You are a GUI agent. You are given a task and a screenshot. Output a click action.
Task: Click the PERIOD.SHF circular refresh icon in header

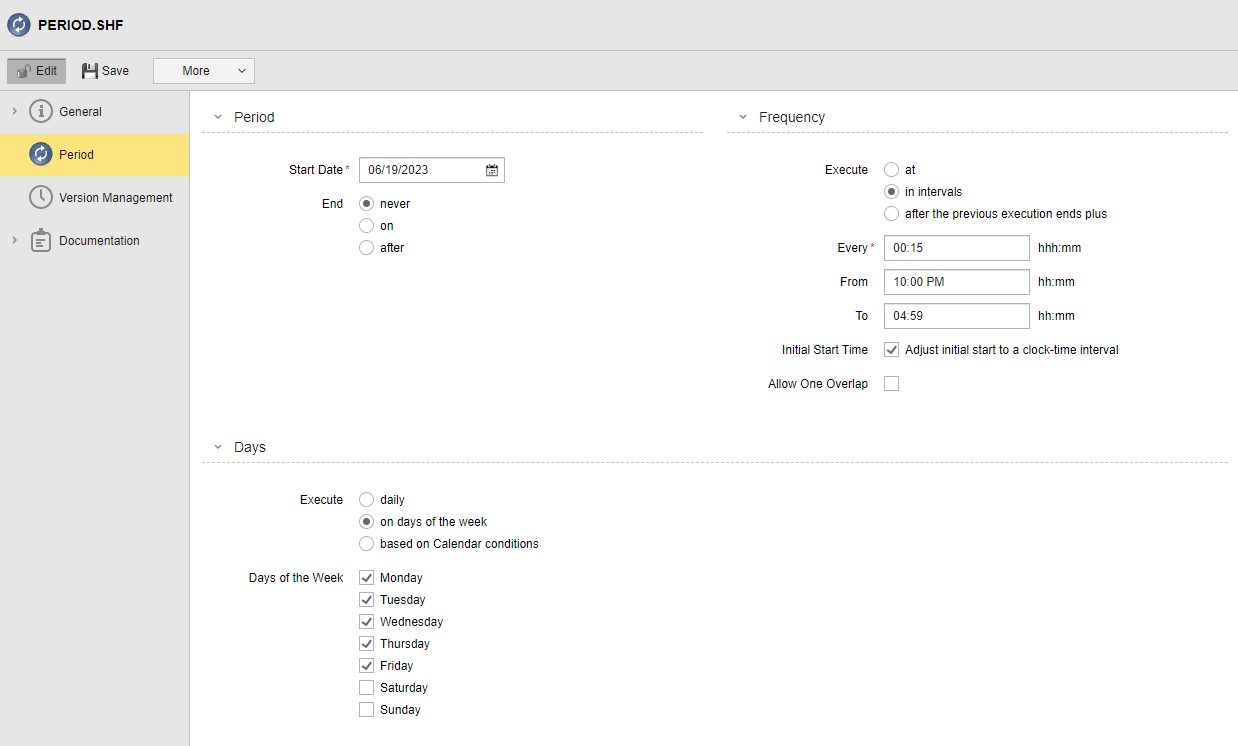tap(19, 24)
